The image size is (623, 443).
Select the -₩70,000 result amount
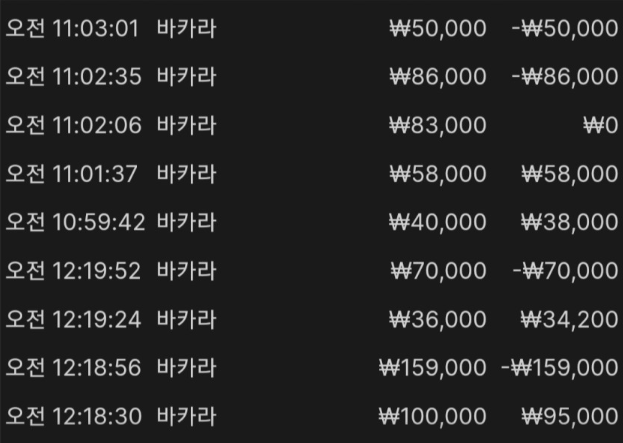click(x=564, y=271)
